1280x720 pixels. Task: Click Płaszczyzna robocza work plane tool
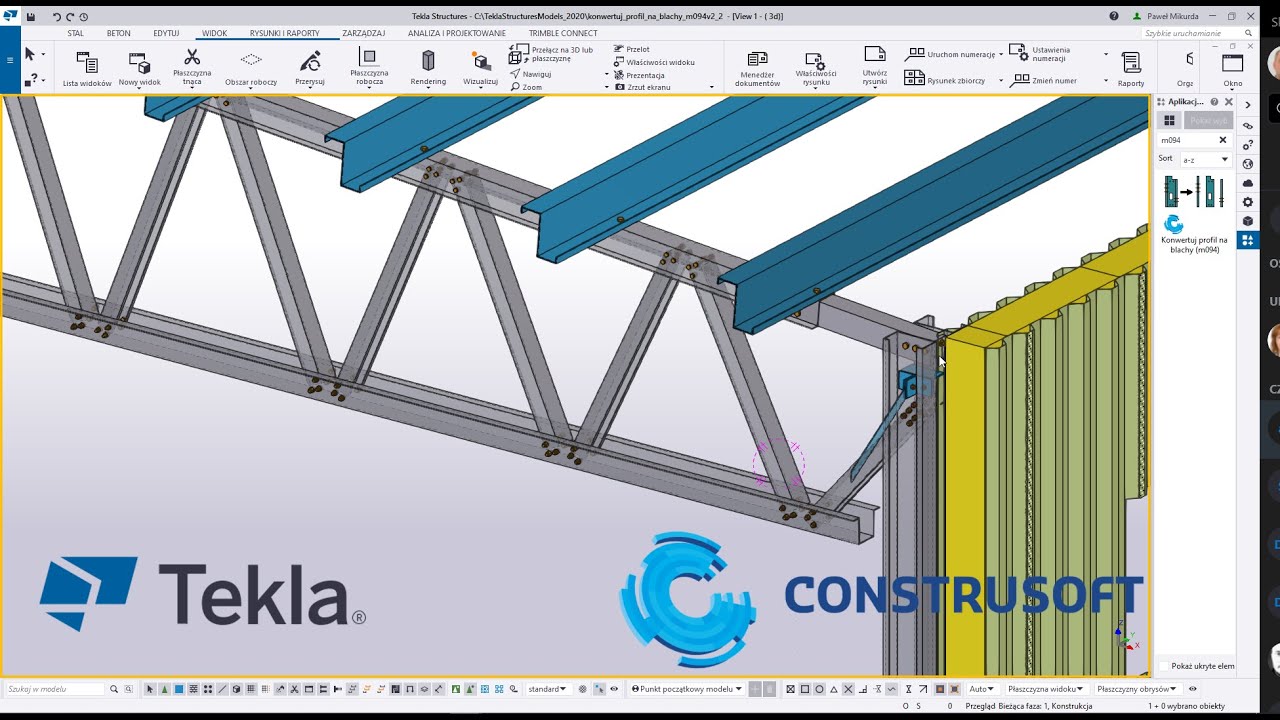point(369,67)
